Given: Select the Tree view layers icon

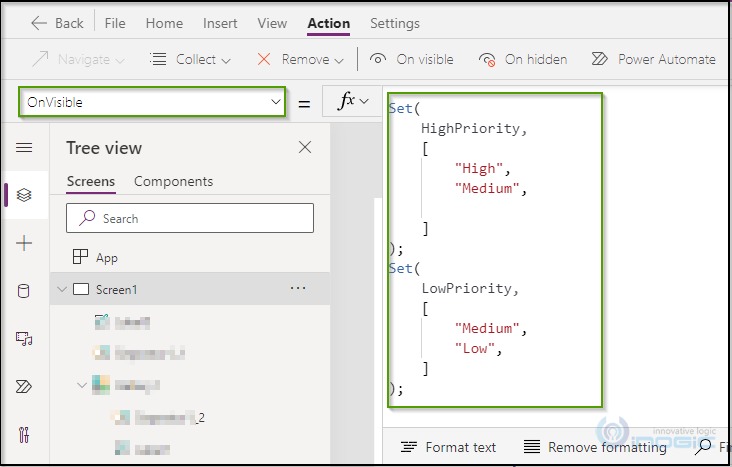Looking at the screenshot, I should coord(24,195).
